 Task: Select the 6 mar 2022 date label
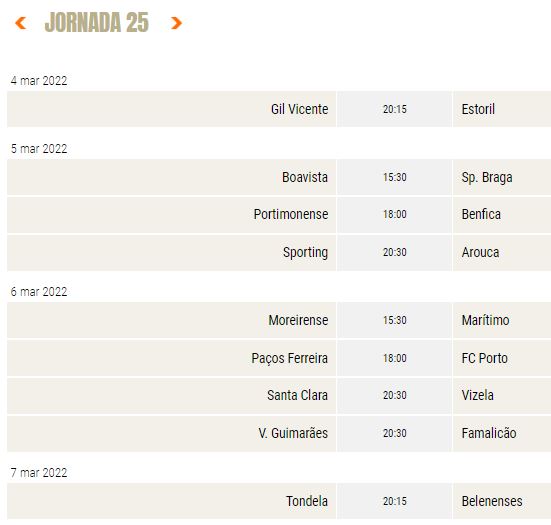[x=39, y=292]
